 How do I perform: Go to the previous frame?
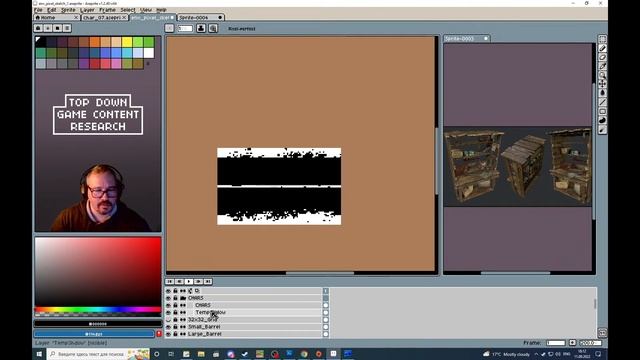pos(179,282)
